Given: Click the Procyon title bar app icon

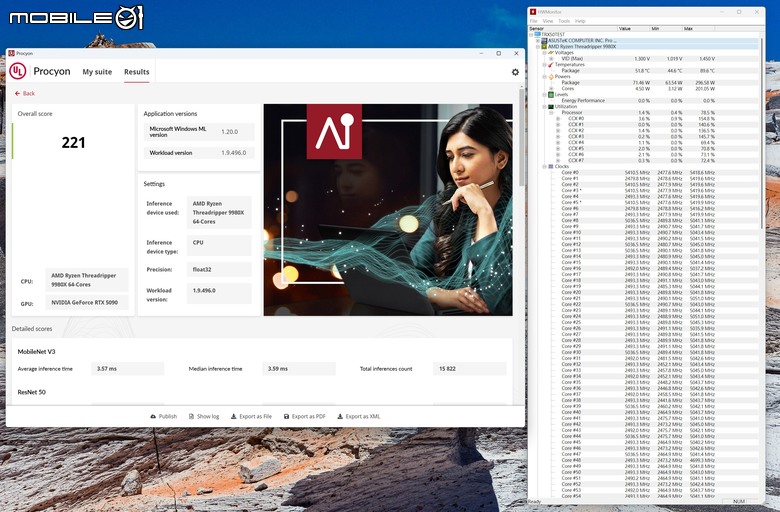Looking at the screenshot, I should coord(11,53).
